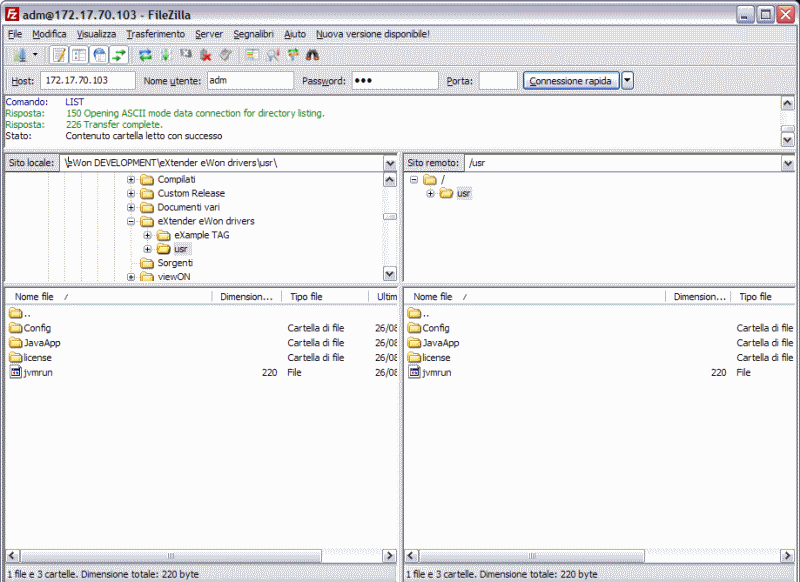Expand the remote usr folder node
This screenshot has width=800, height=582.
pyautogui.click(x=430, y=193)
